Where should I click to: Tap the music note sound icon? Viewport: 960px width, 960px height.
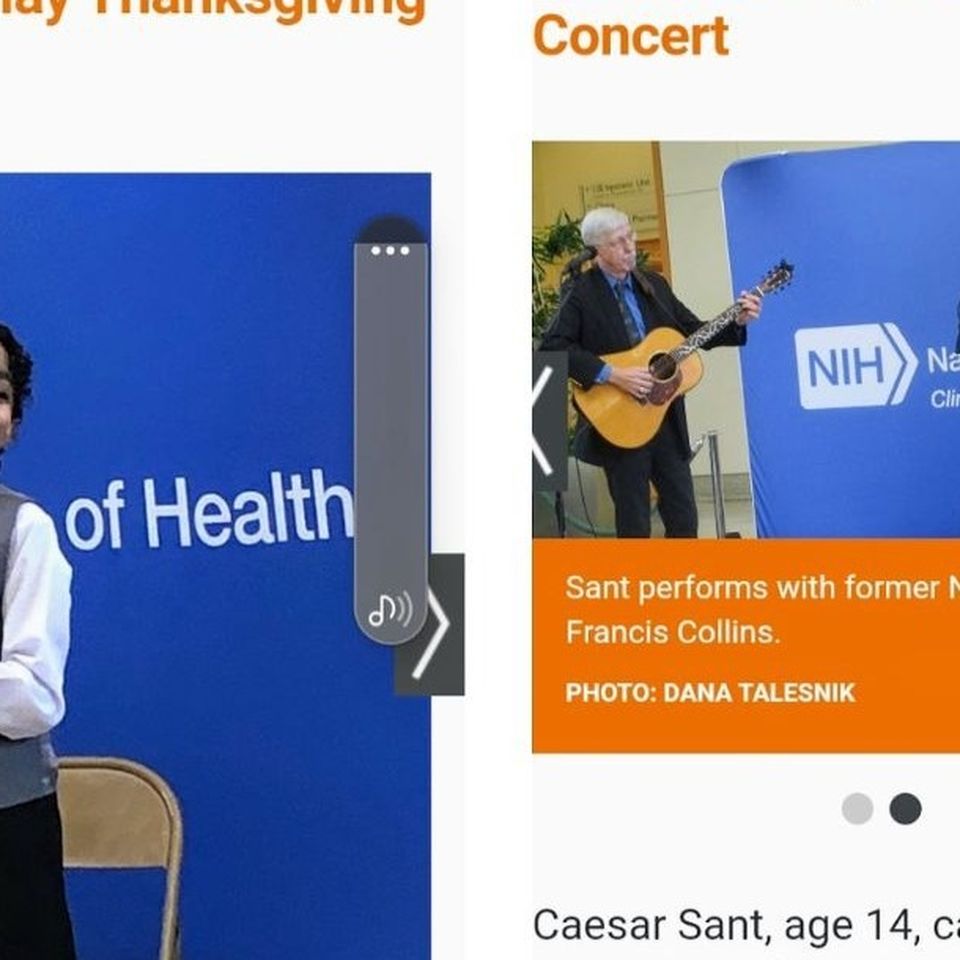click(390, 610)
